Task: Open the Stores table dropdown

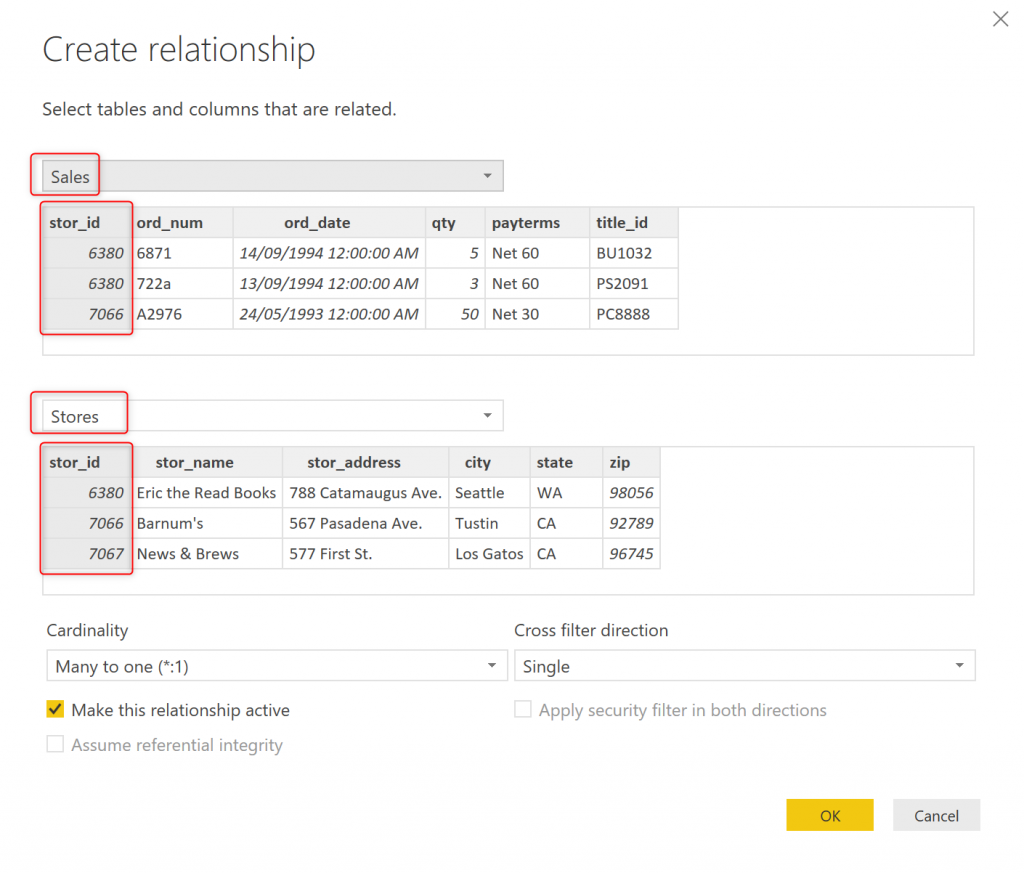Action: click(x=272, y=416)
